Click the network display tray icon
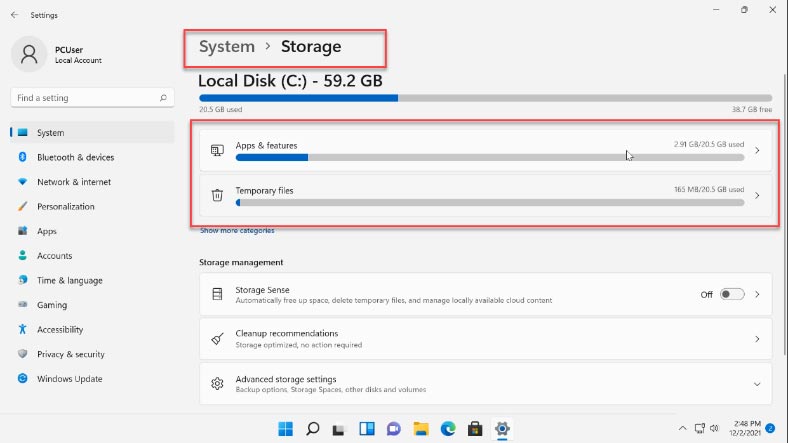788x443 pixels. [700, 428]
